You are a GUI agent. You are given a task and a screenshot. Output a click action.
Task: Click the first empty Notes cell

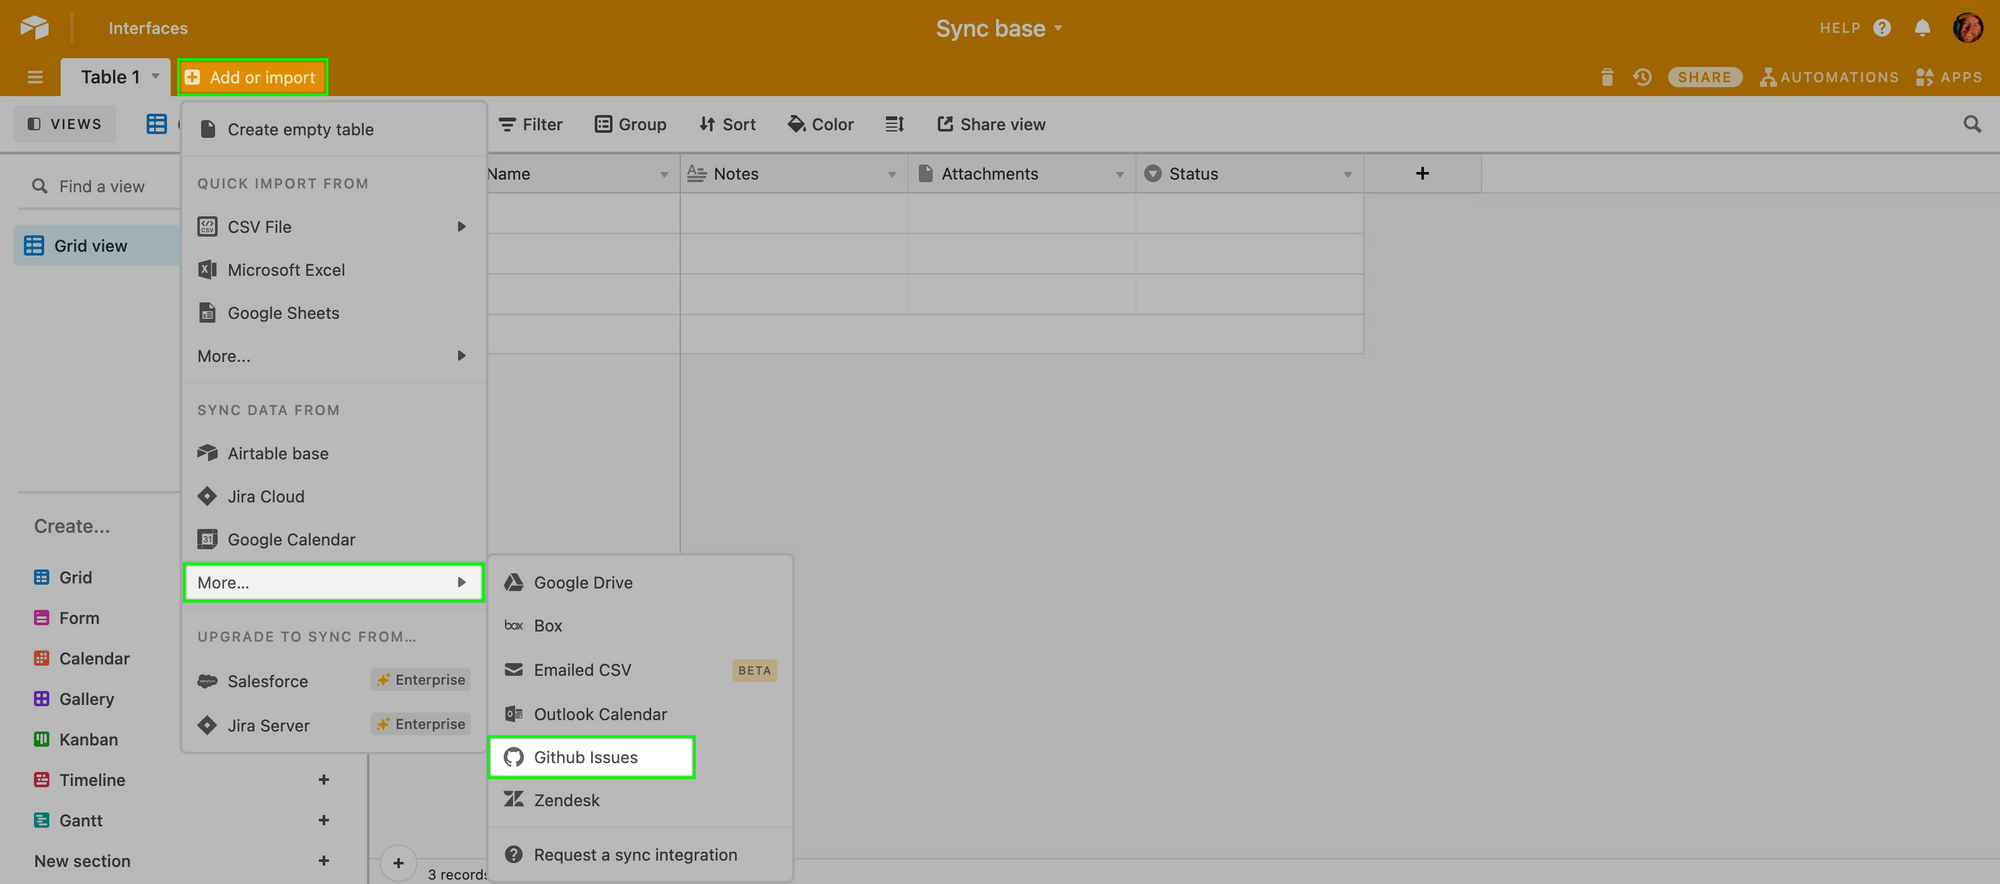tap(794, 213)
